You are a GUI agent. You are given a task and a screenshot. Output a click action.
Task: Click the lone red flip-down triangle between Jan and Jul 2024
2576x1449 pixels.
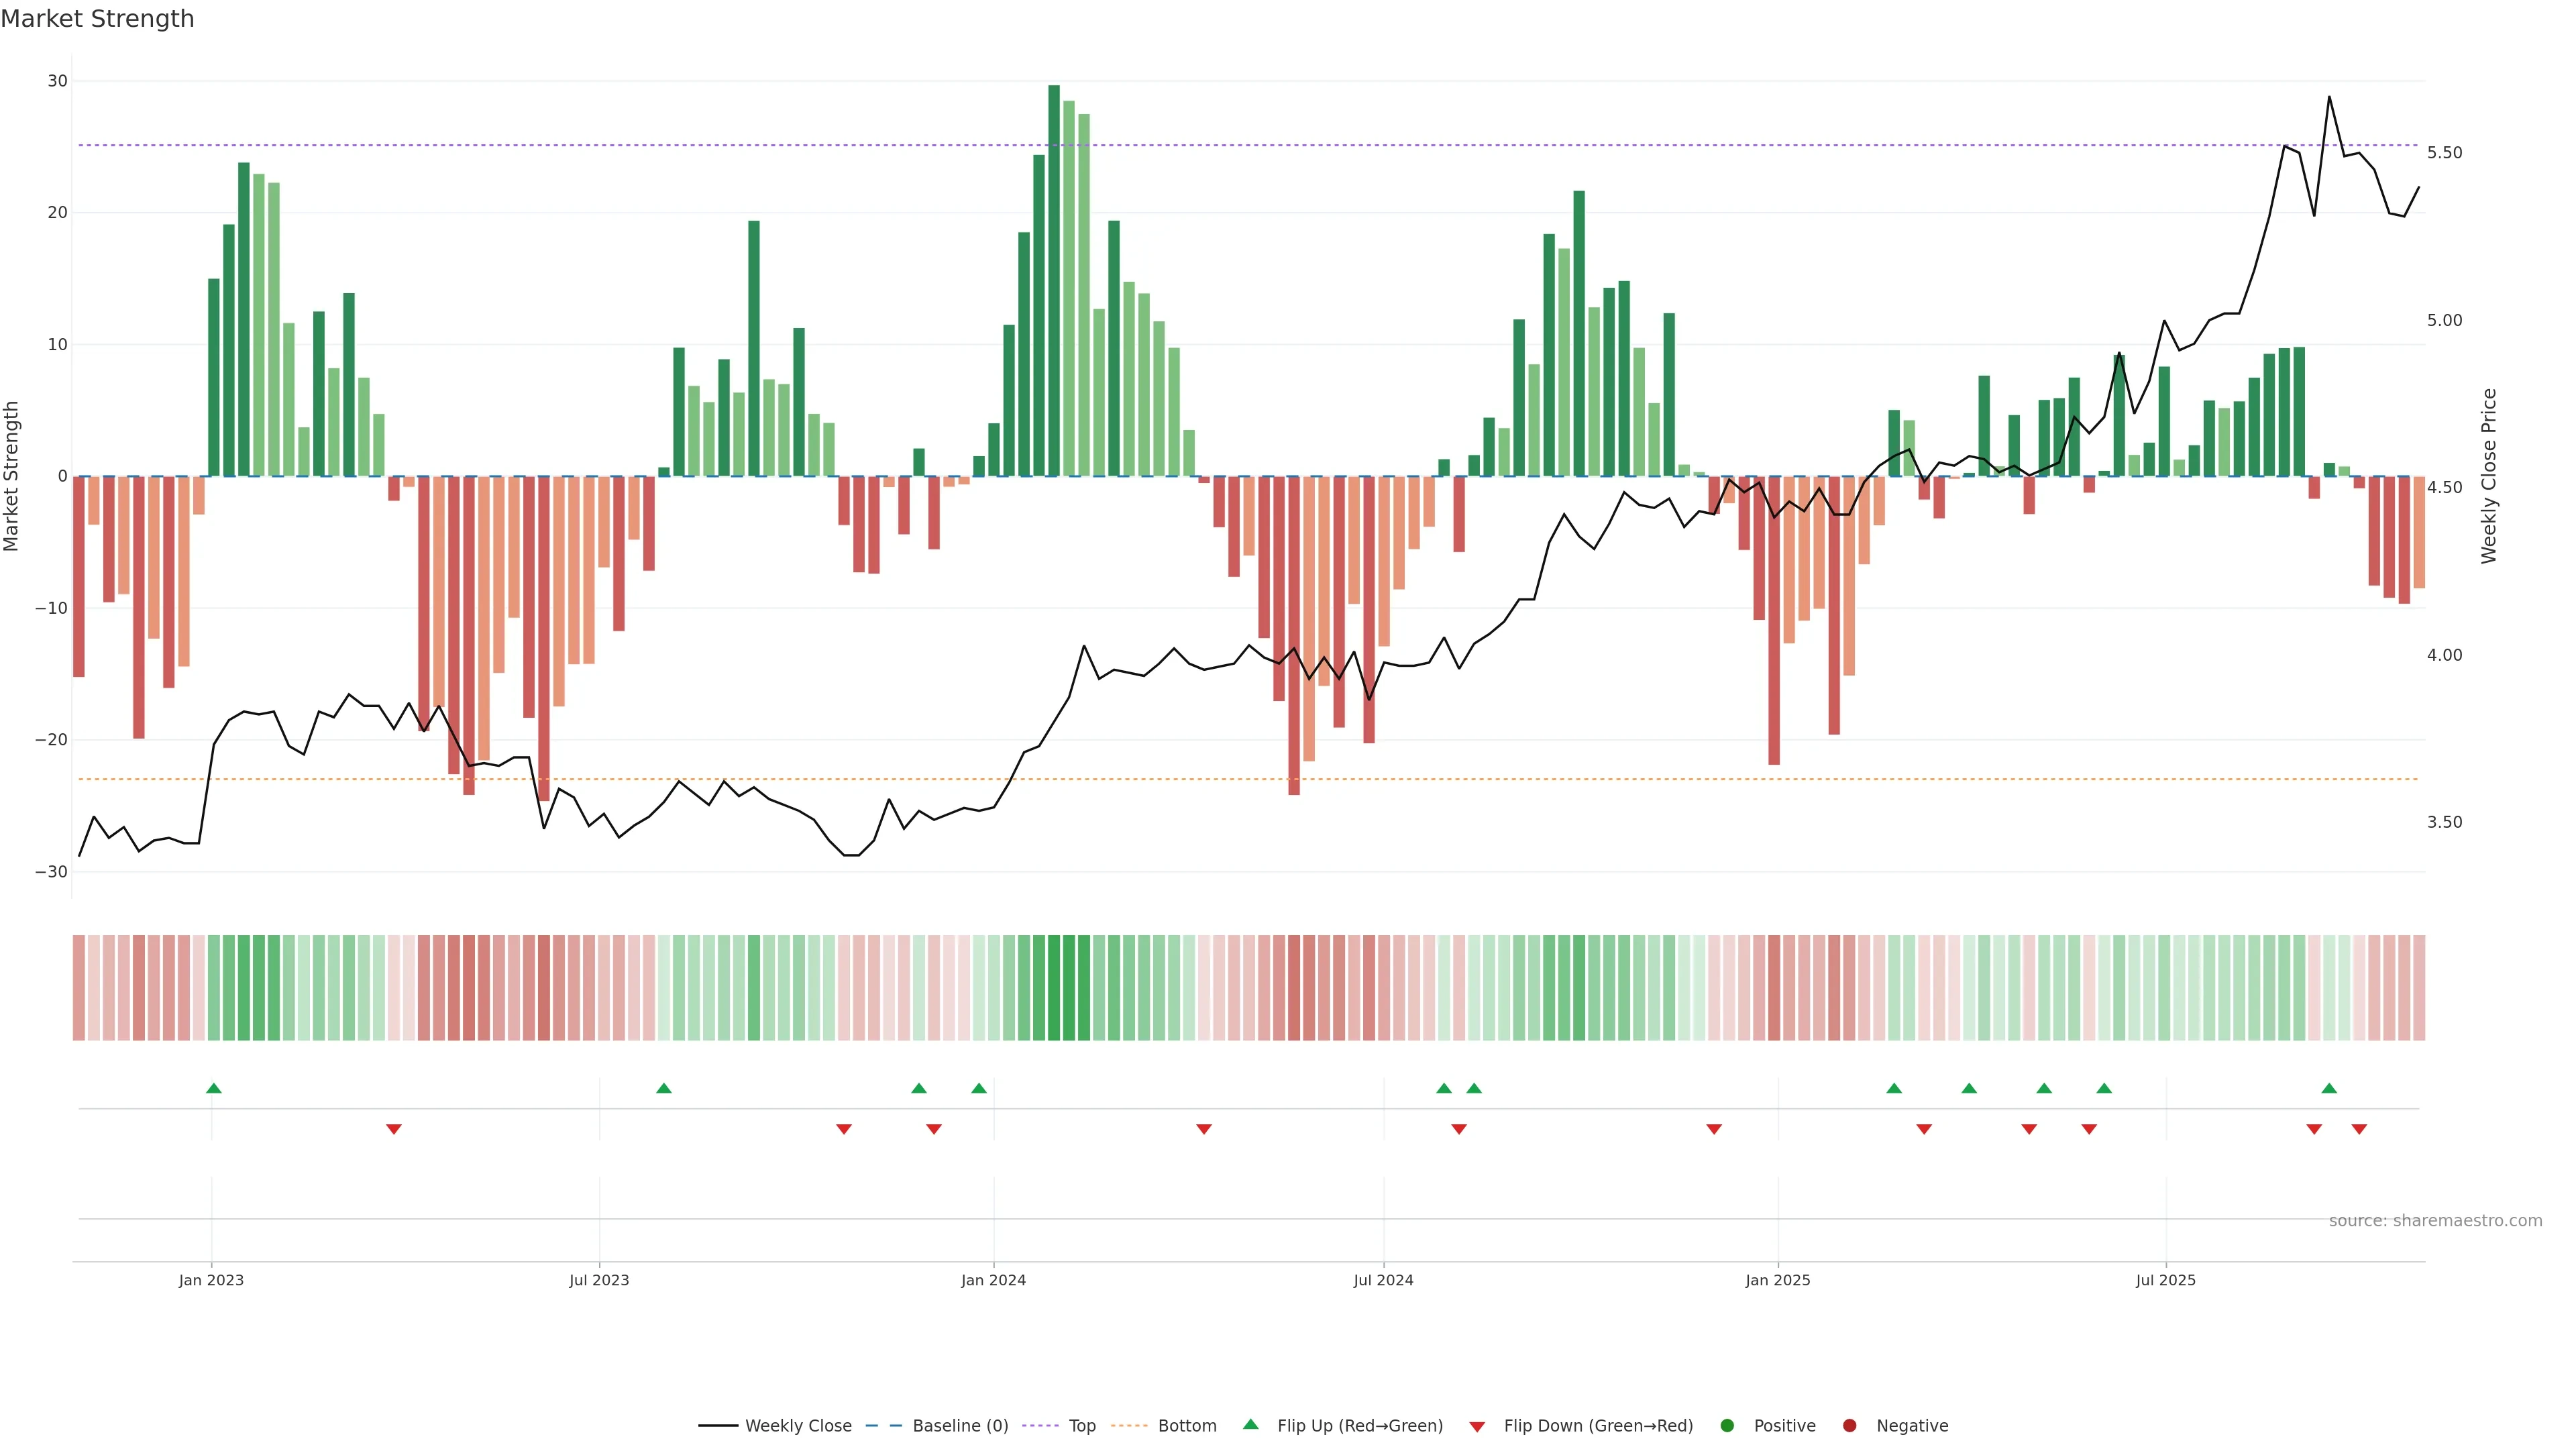pyautogui.click(x=1204, y=1129)
